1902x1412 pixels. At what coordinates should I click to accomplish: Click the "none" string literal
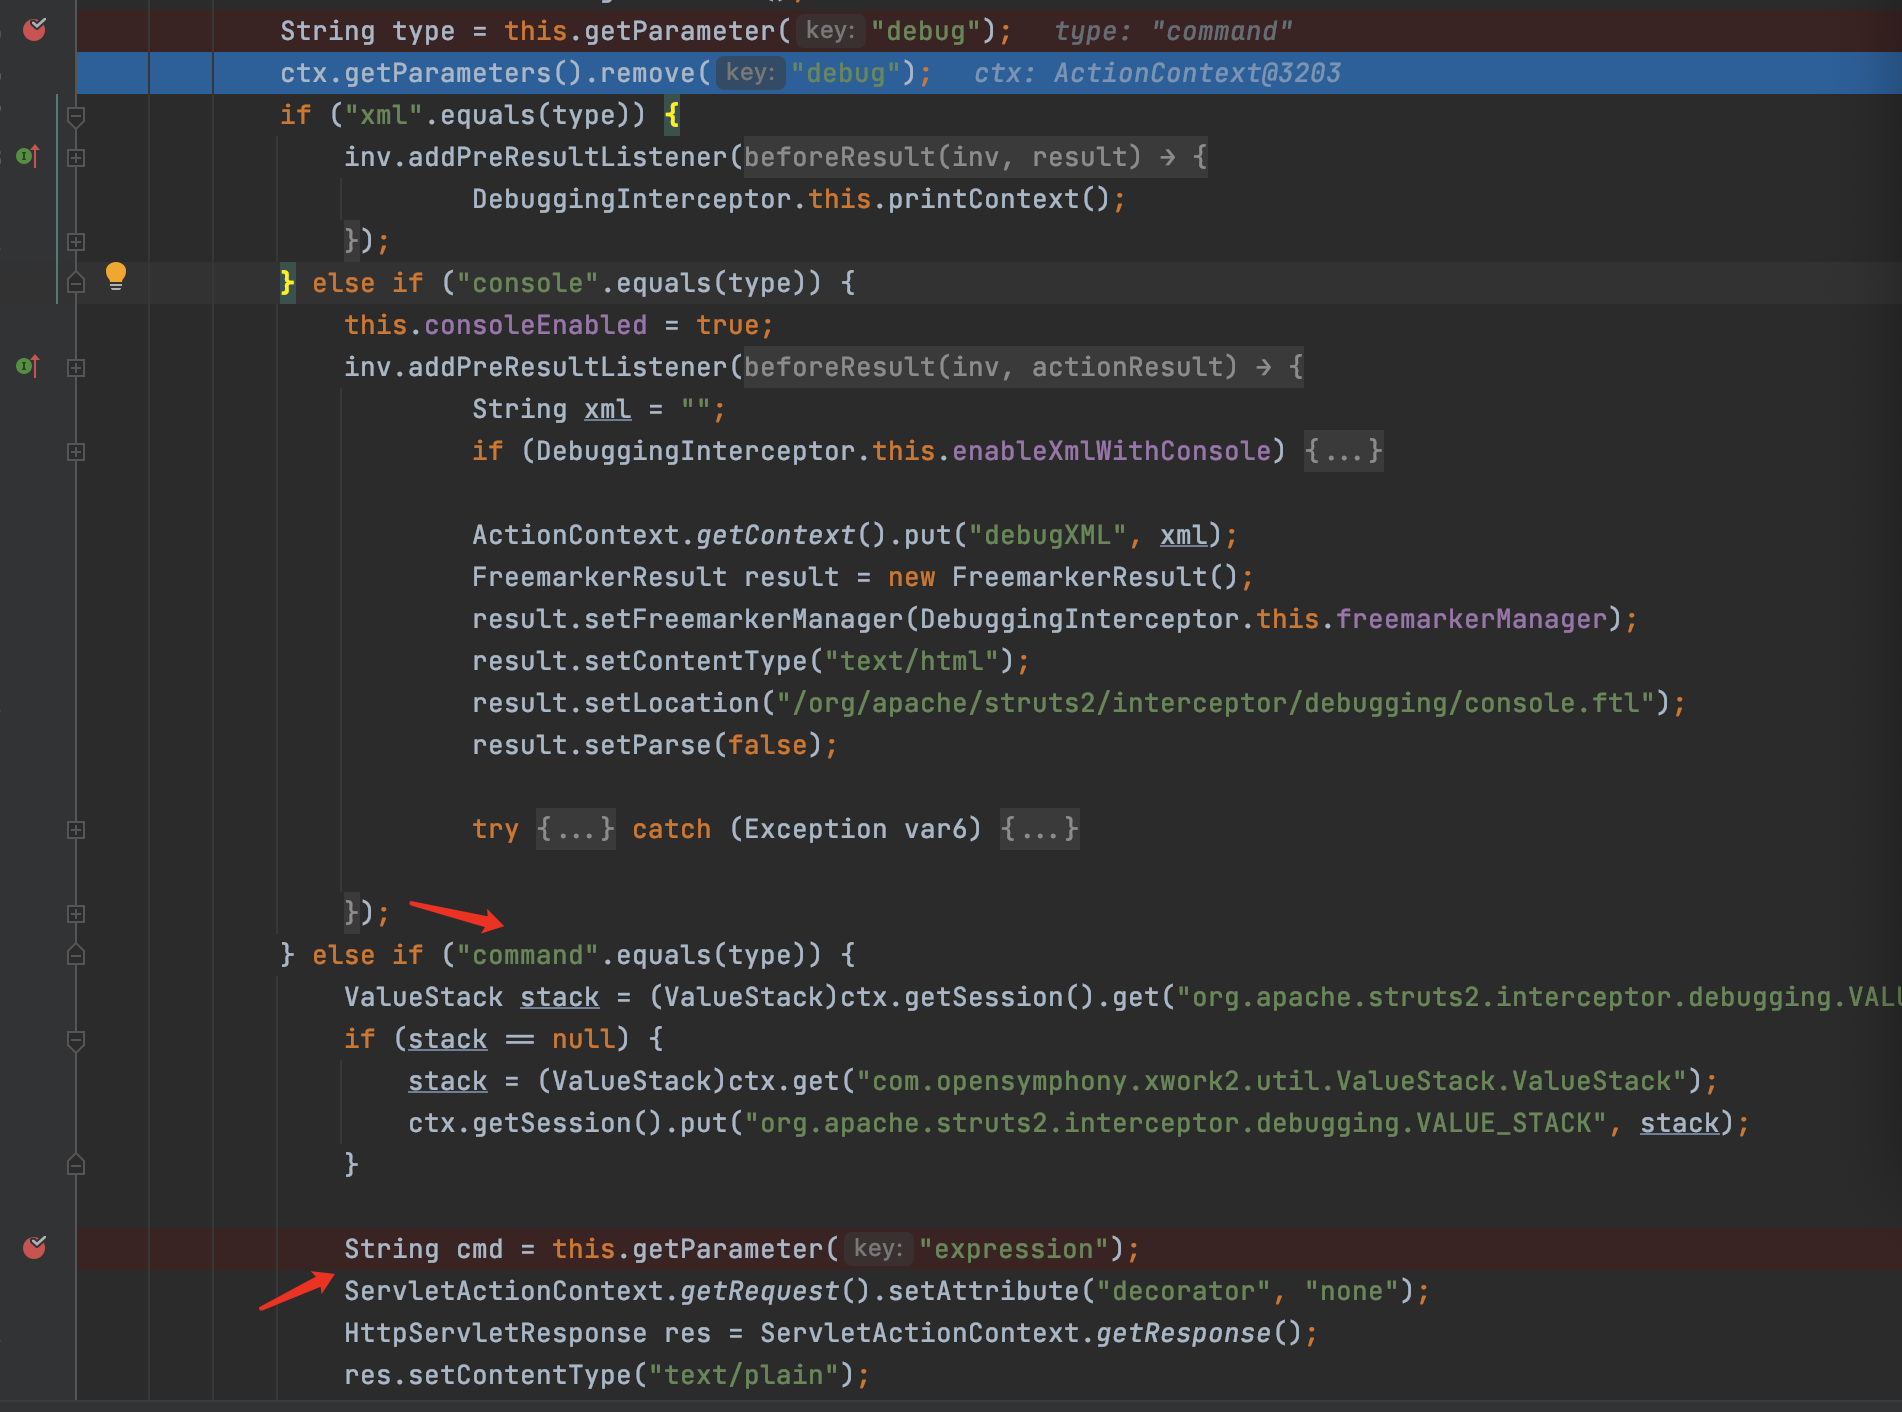click(x=1352, y=1291)
